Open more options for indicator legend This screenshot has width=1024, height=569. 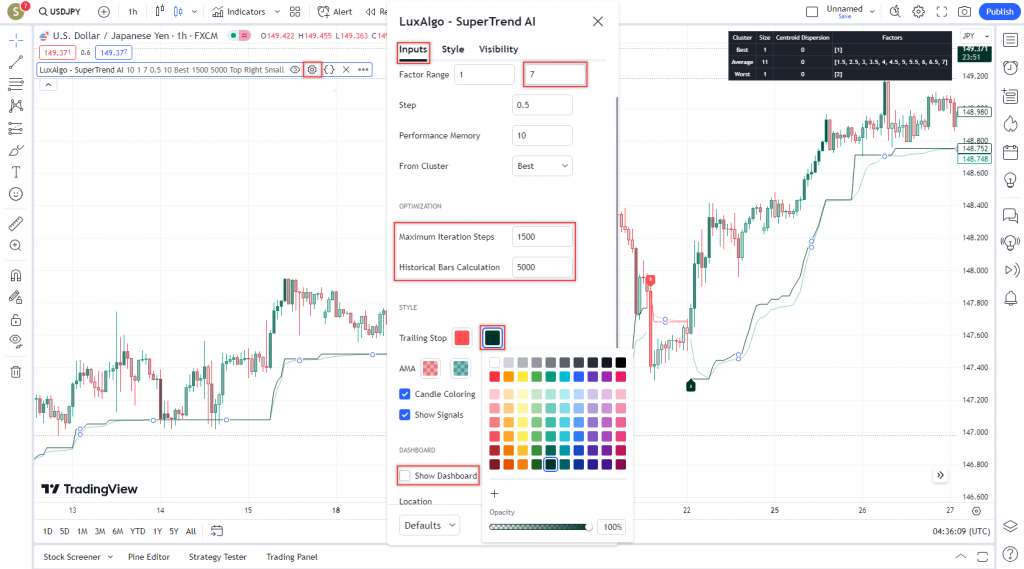click(363, 69)
